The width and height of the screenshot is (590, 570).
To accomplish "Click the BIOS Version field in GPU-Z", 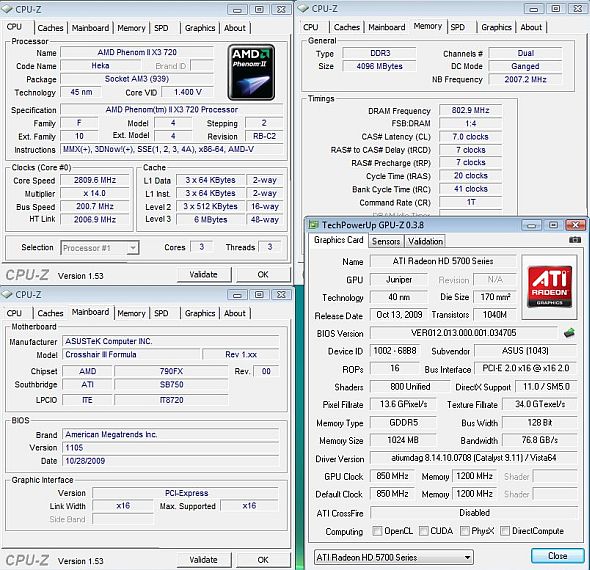I will [x=464, y=333].
